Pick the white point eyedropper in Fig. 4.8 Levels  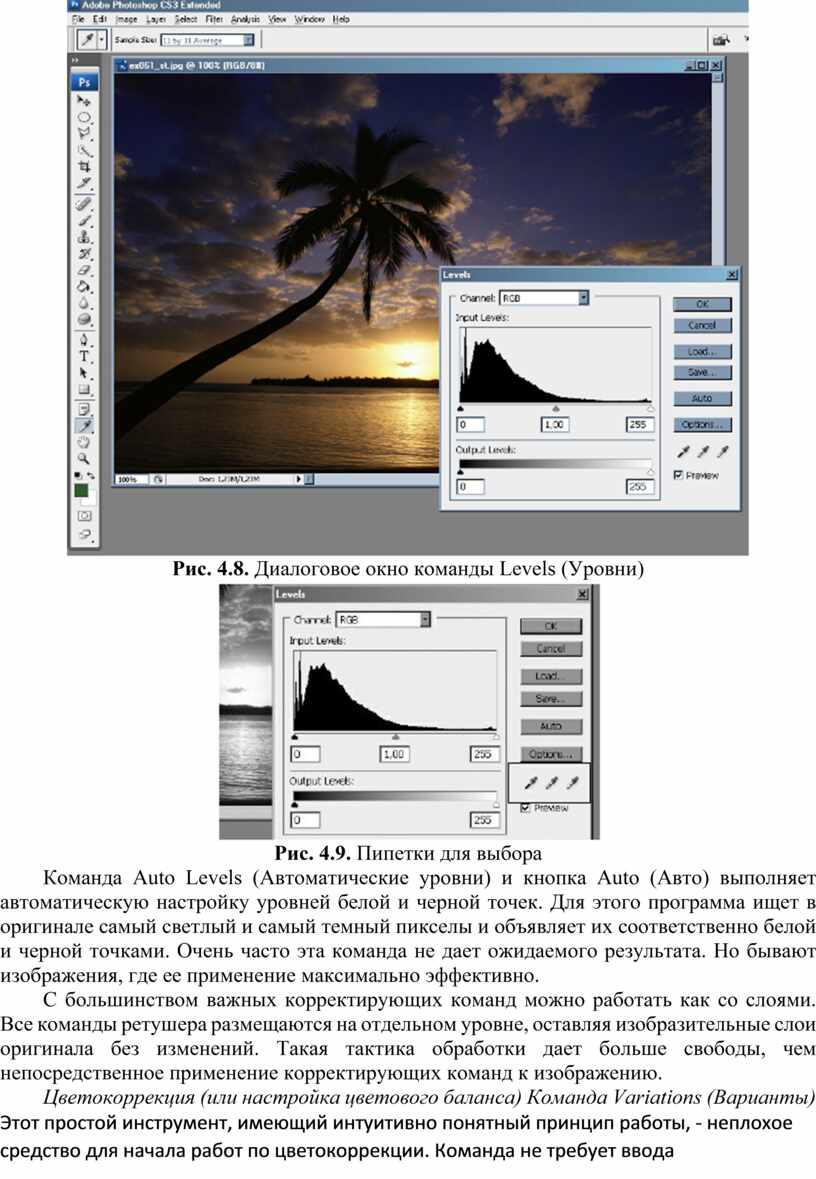tap(722, 452)
